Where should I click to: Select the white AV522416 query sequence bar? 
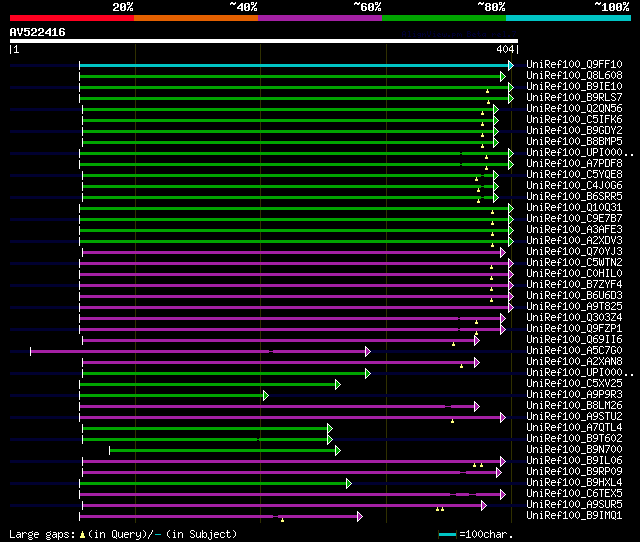tap(264, 41)
